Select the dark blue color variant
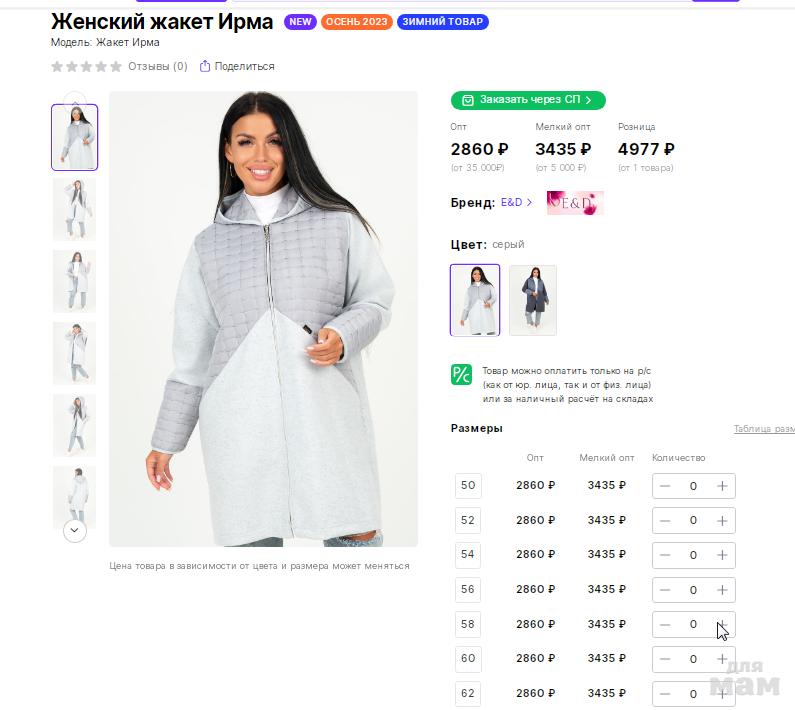Screen dimensions: 795x710 (532, 300)
